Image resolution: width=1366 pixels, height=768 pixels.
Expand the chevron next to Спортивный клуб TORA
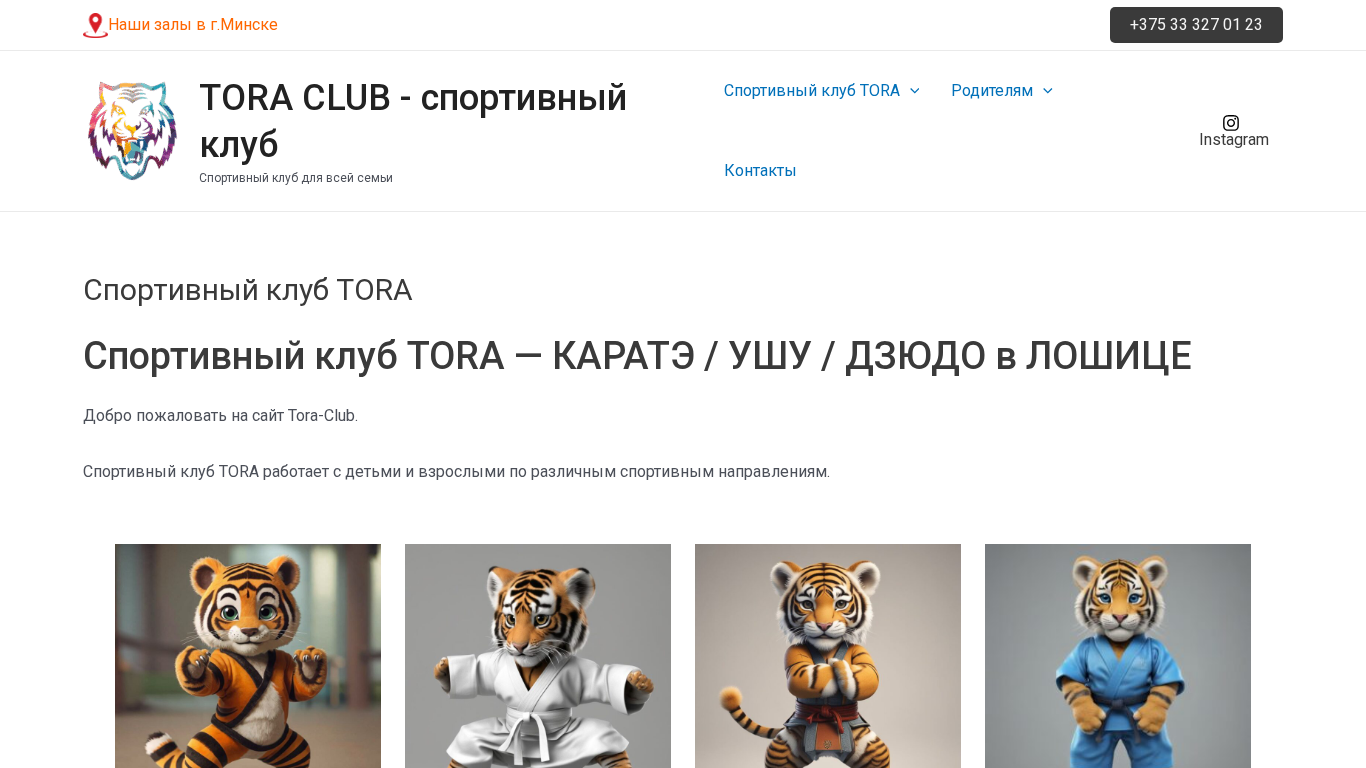914,91
